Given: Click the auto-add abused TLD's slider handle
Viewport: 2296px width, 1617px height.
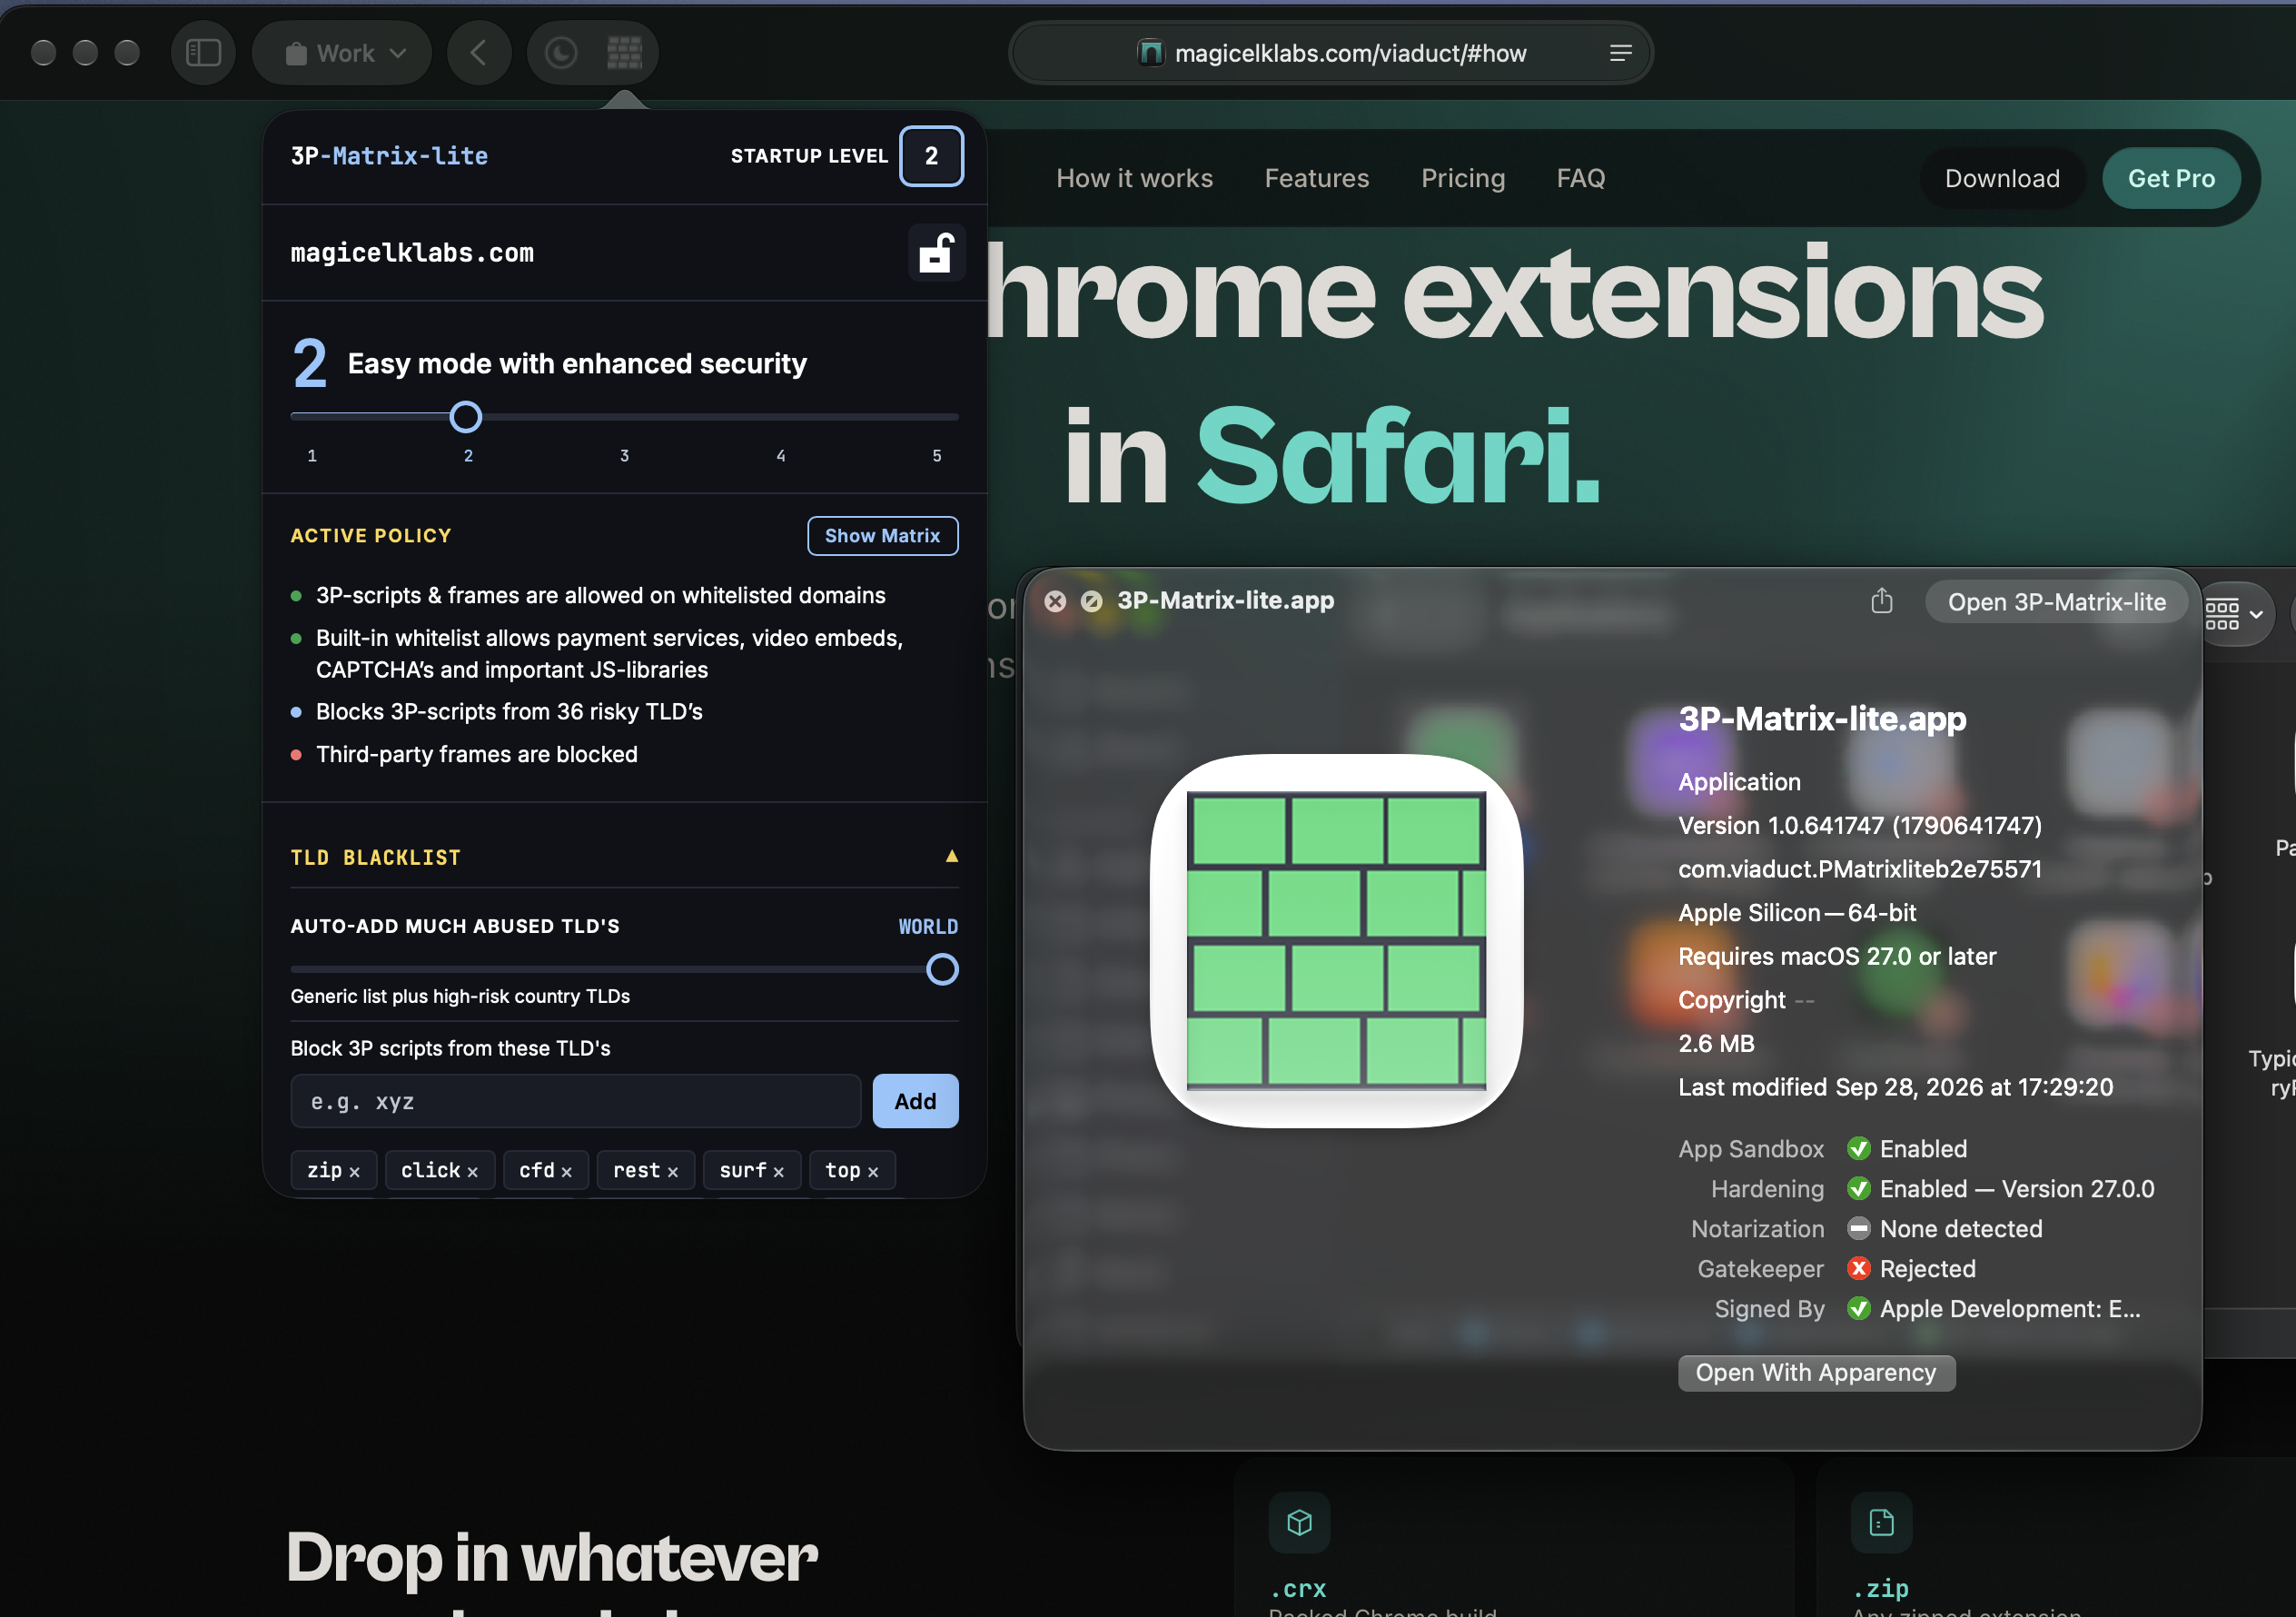Looking at the screenshot, I should tap(942, 969).
